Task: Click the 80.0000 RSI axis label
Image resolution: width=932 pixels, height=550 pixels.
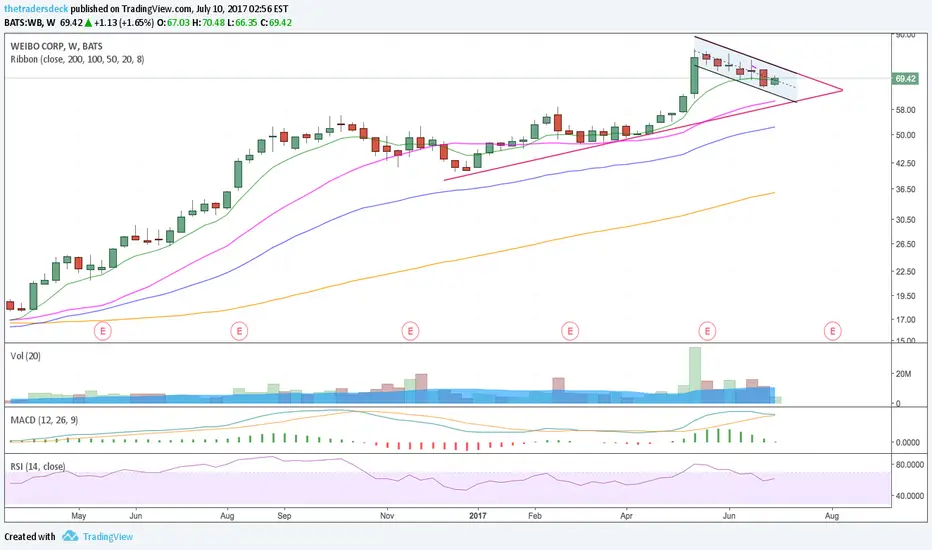Action: click(x=909, y=464)
